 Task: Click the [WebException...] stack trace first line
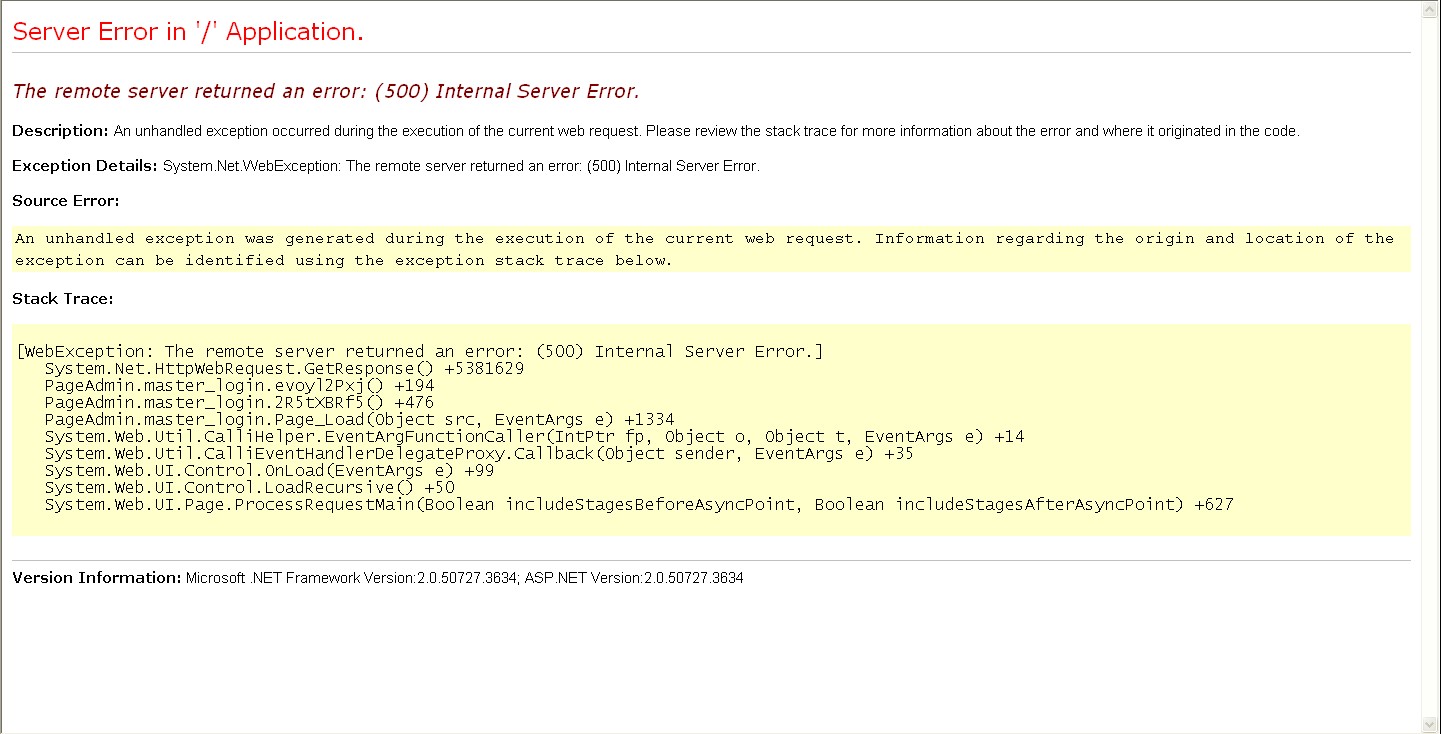point(420,352)
